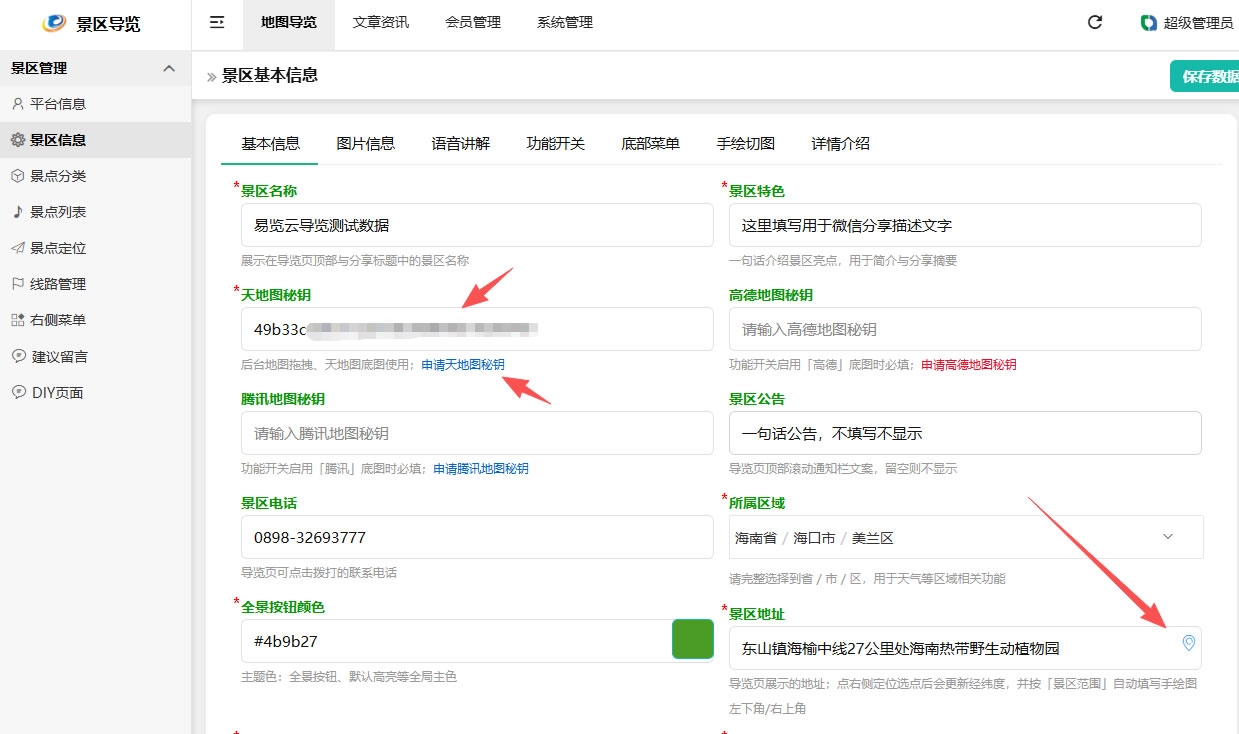Switch to the 语音讲解 tab
The height and width of the screenshot is (734, 1239).
point(461,144)
